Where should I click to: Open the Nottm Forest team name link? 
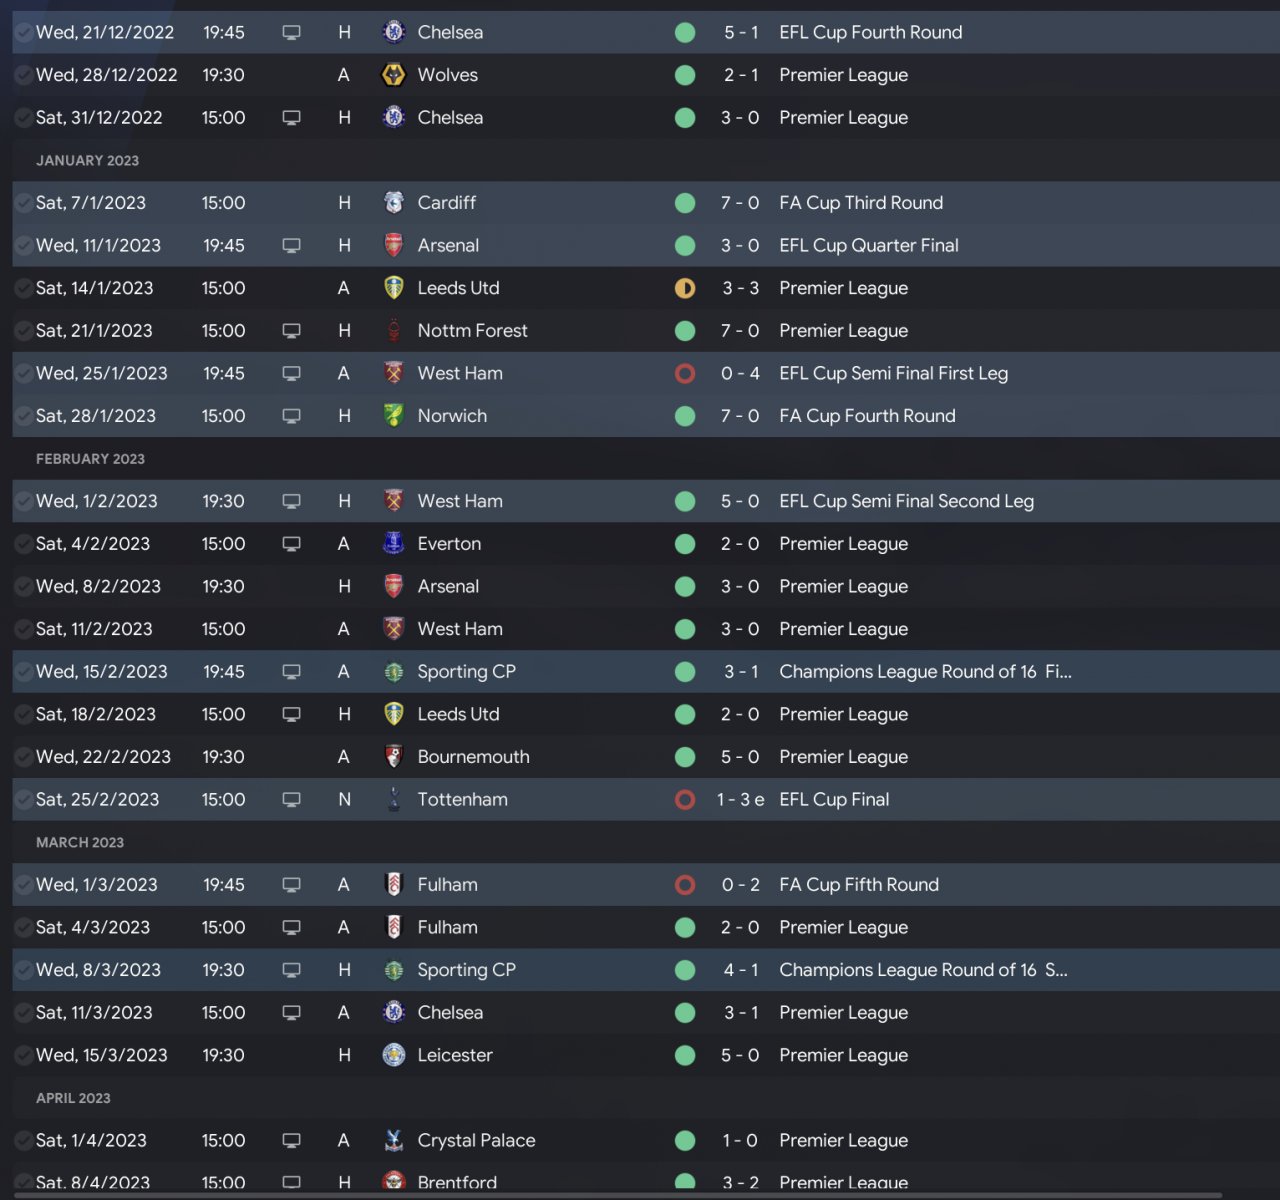click(472, 331)
